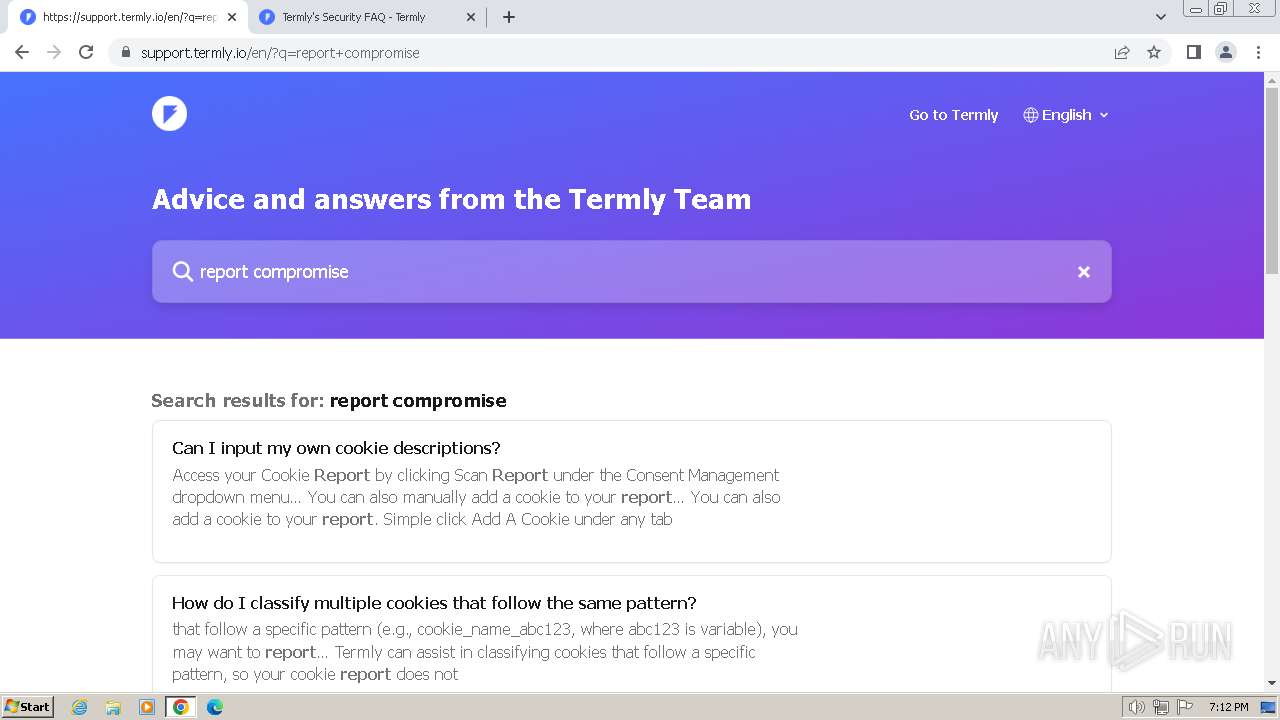Open File Explorer from taskbar
Image resolution: width=1280 pixels, height=720 pixels.
[x=113, y=707]
